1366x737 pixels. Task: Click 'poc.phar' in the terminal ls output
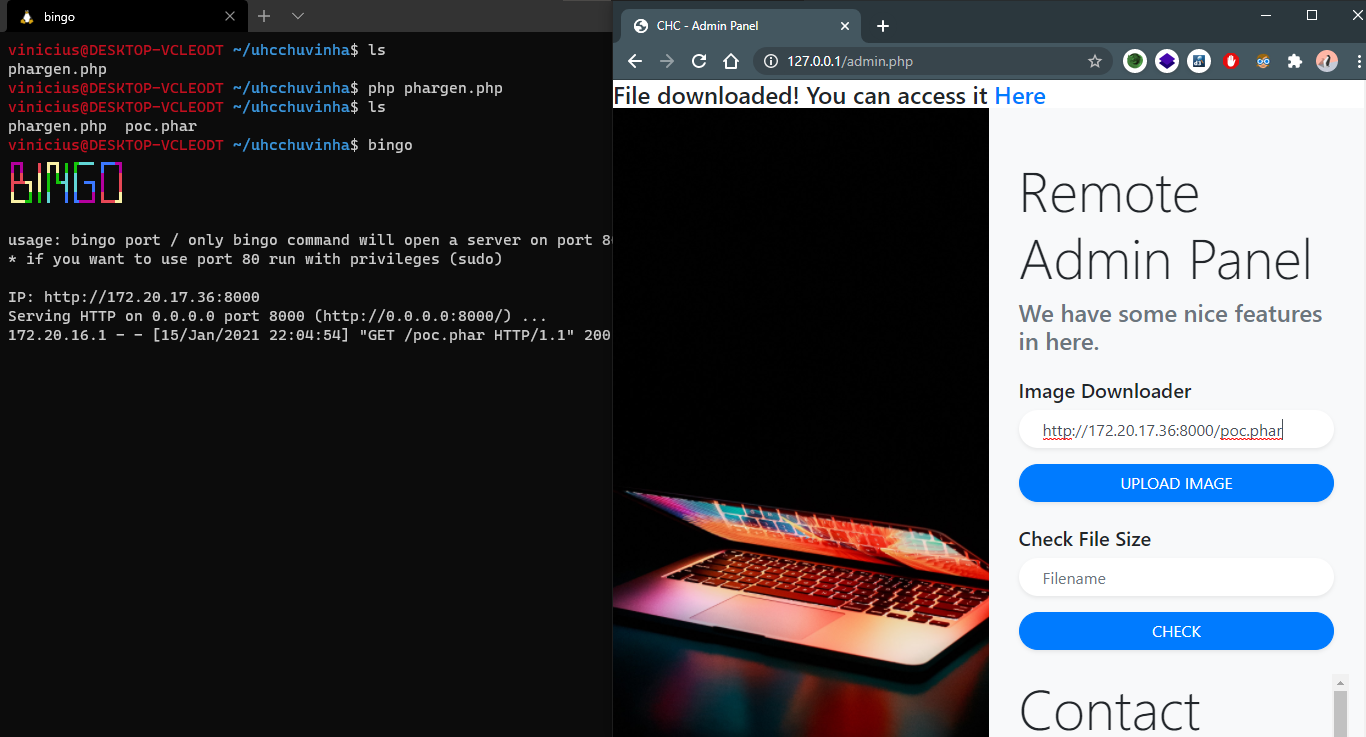161,126
